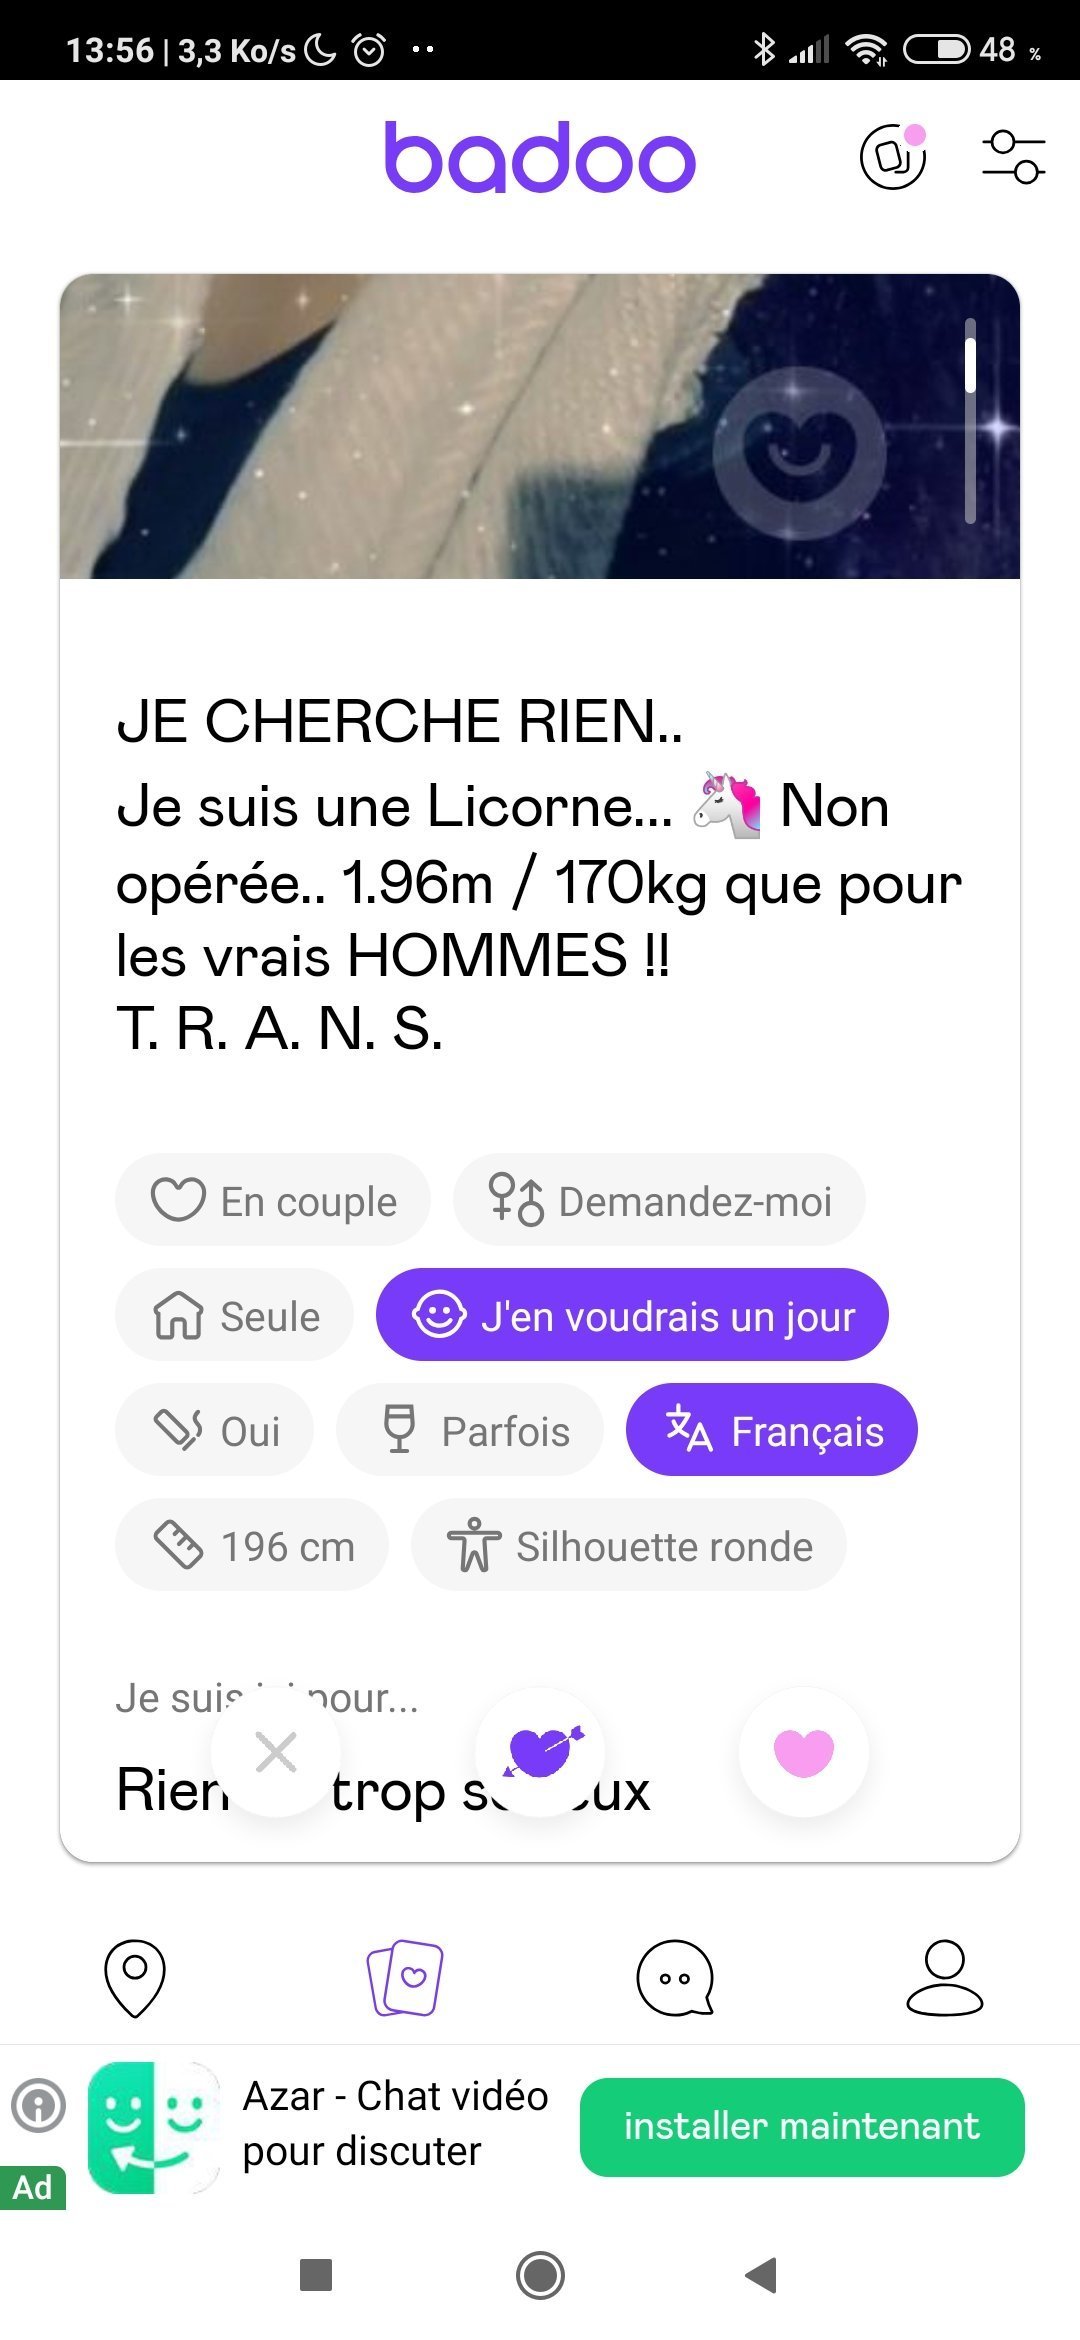Image resolution: width=1080 pixels, height=2340 pixels.
Task: Like profile with the pink heart button
Action: 803,1752
